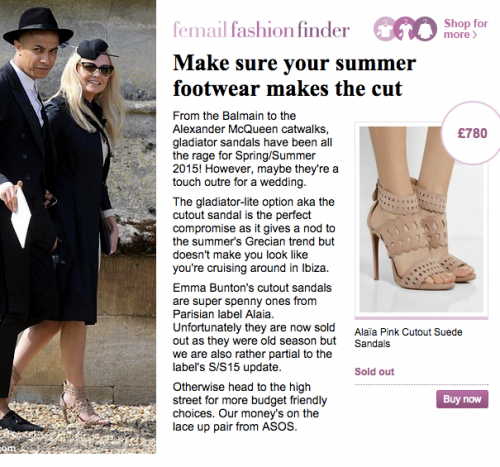Open the Shop for more link
500x467 pixels.
tap(465, 29)
